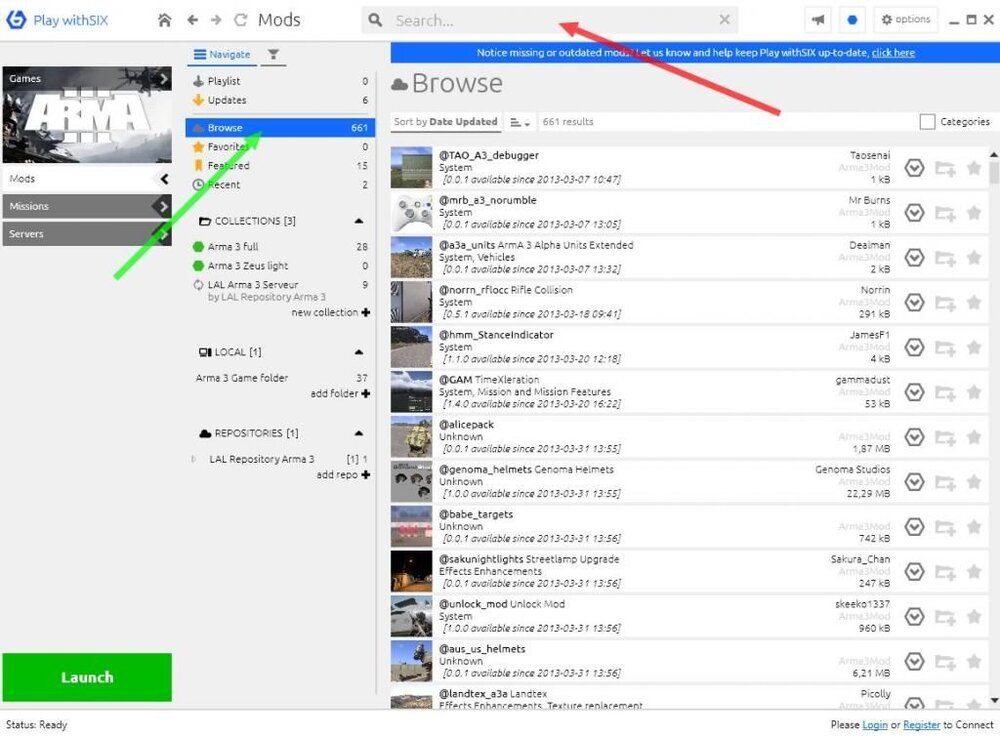Add @mrb_a3_norumble to a collection
Screen dimensions: 1000x736
pyautogui.click(x=945, y=213)
